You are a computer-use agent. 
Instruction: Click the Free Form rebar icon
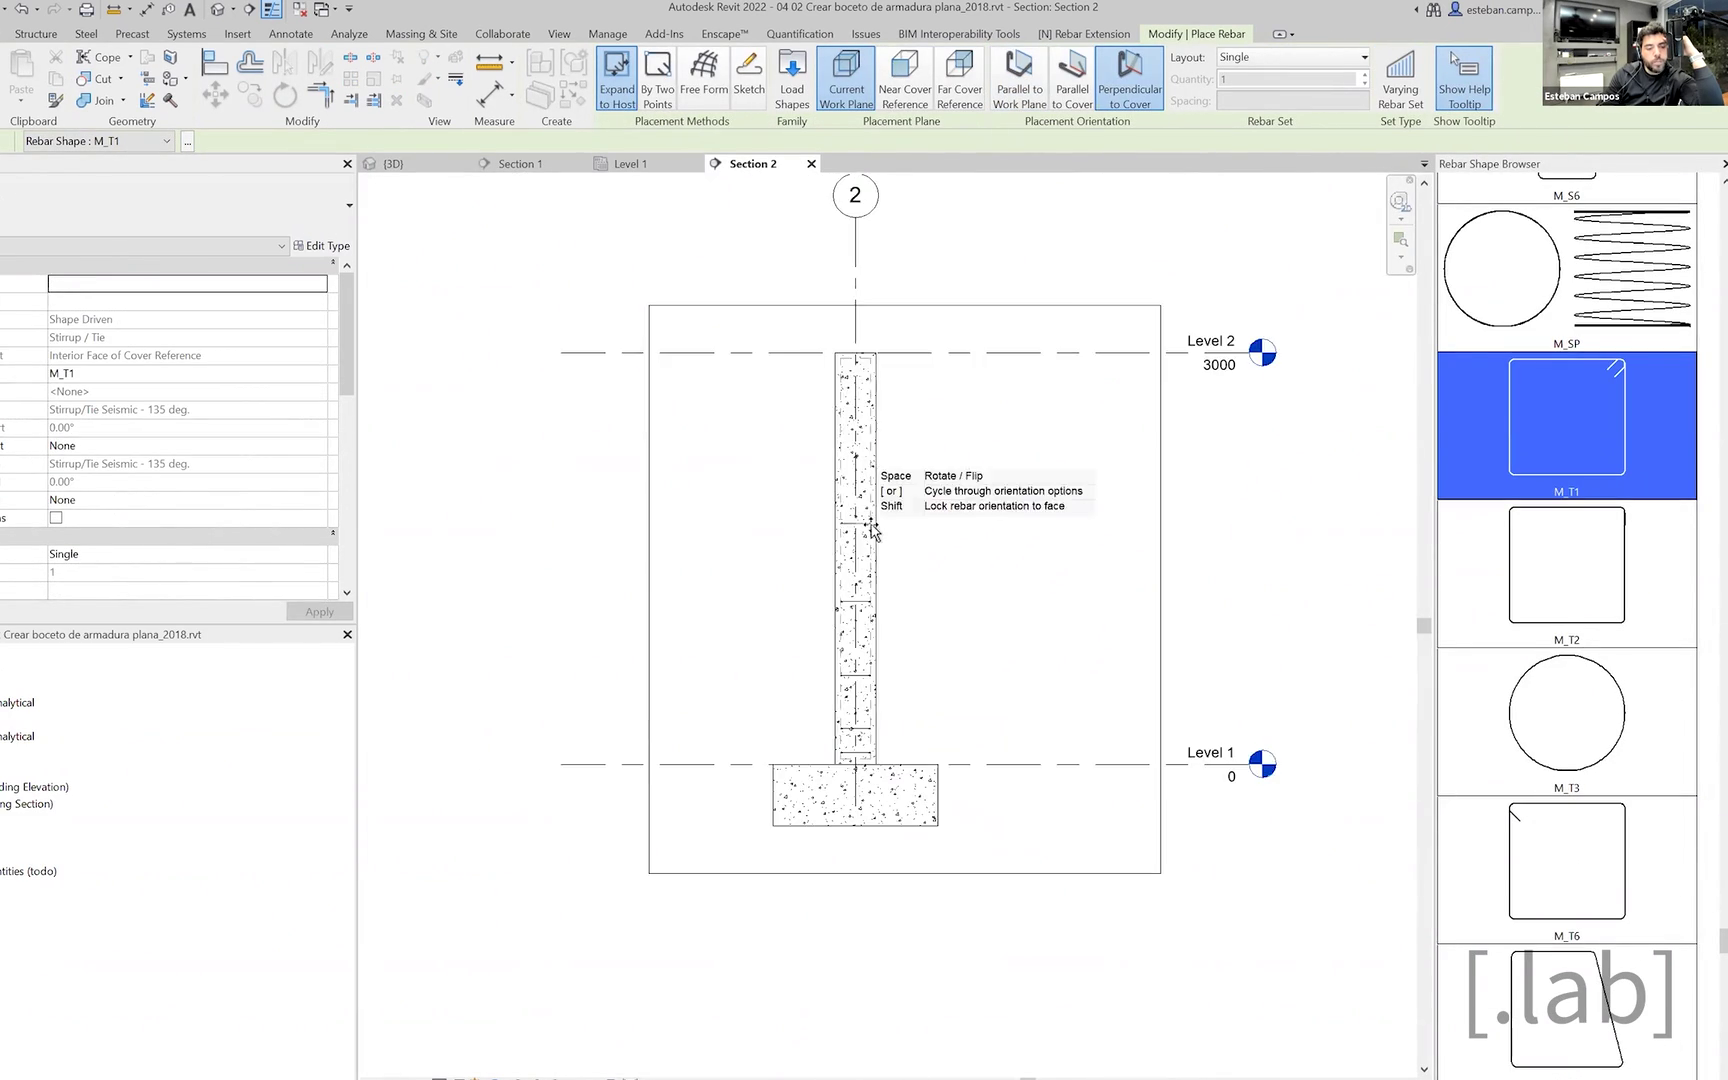point(704,75)
